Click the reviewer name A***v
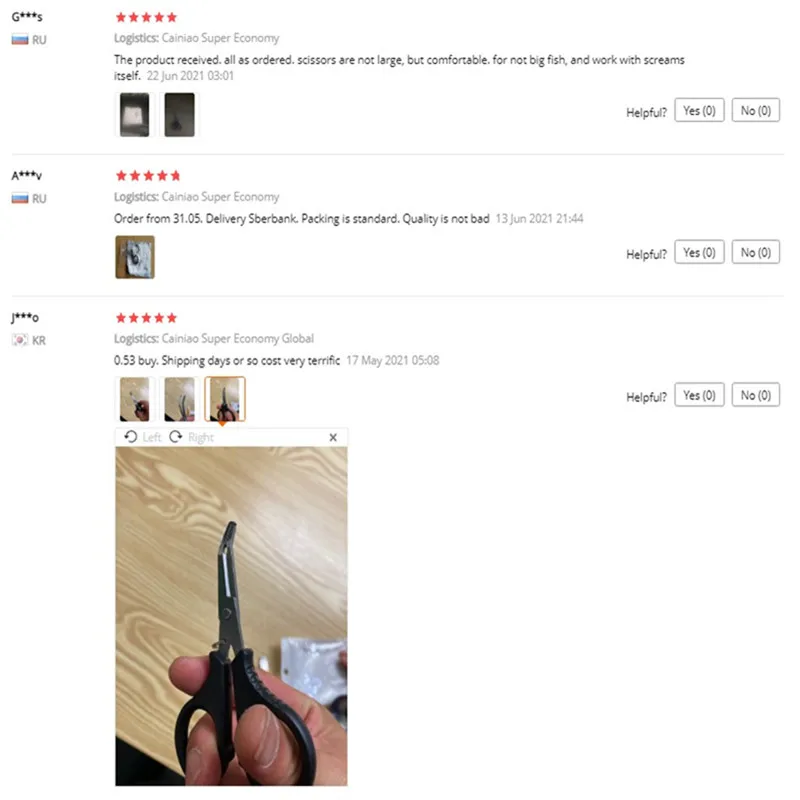The width and height of the screenshot is (800, 800). point(27,176)
